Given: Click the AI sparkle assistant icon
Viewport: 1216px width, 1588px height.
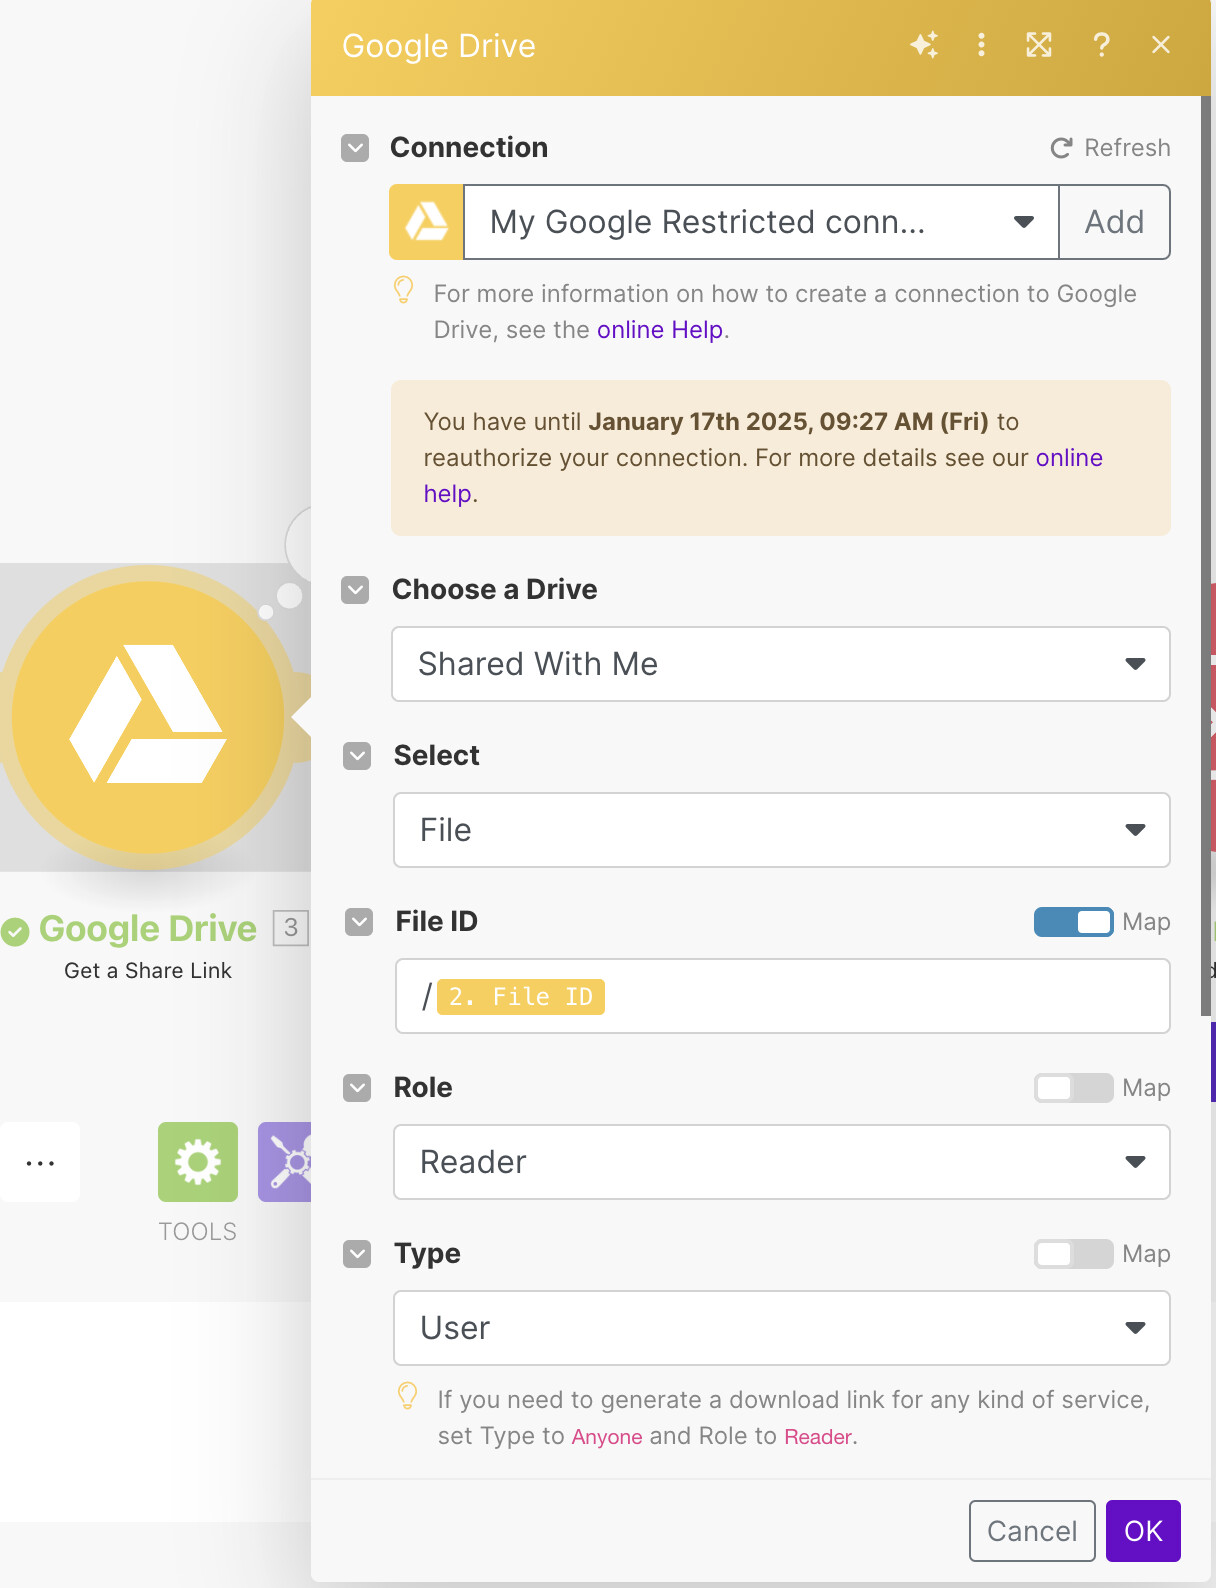Looking at the screenshot, I should [924, 45].
